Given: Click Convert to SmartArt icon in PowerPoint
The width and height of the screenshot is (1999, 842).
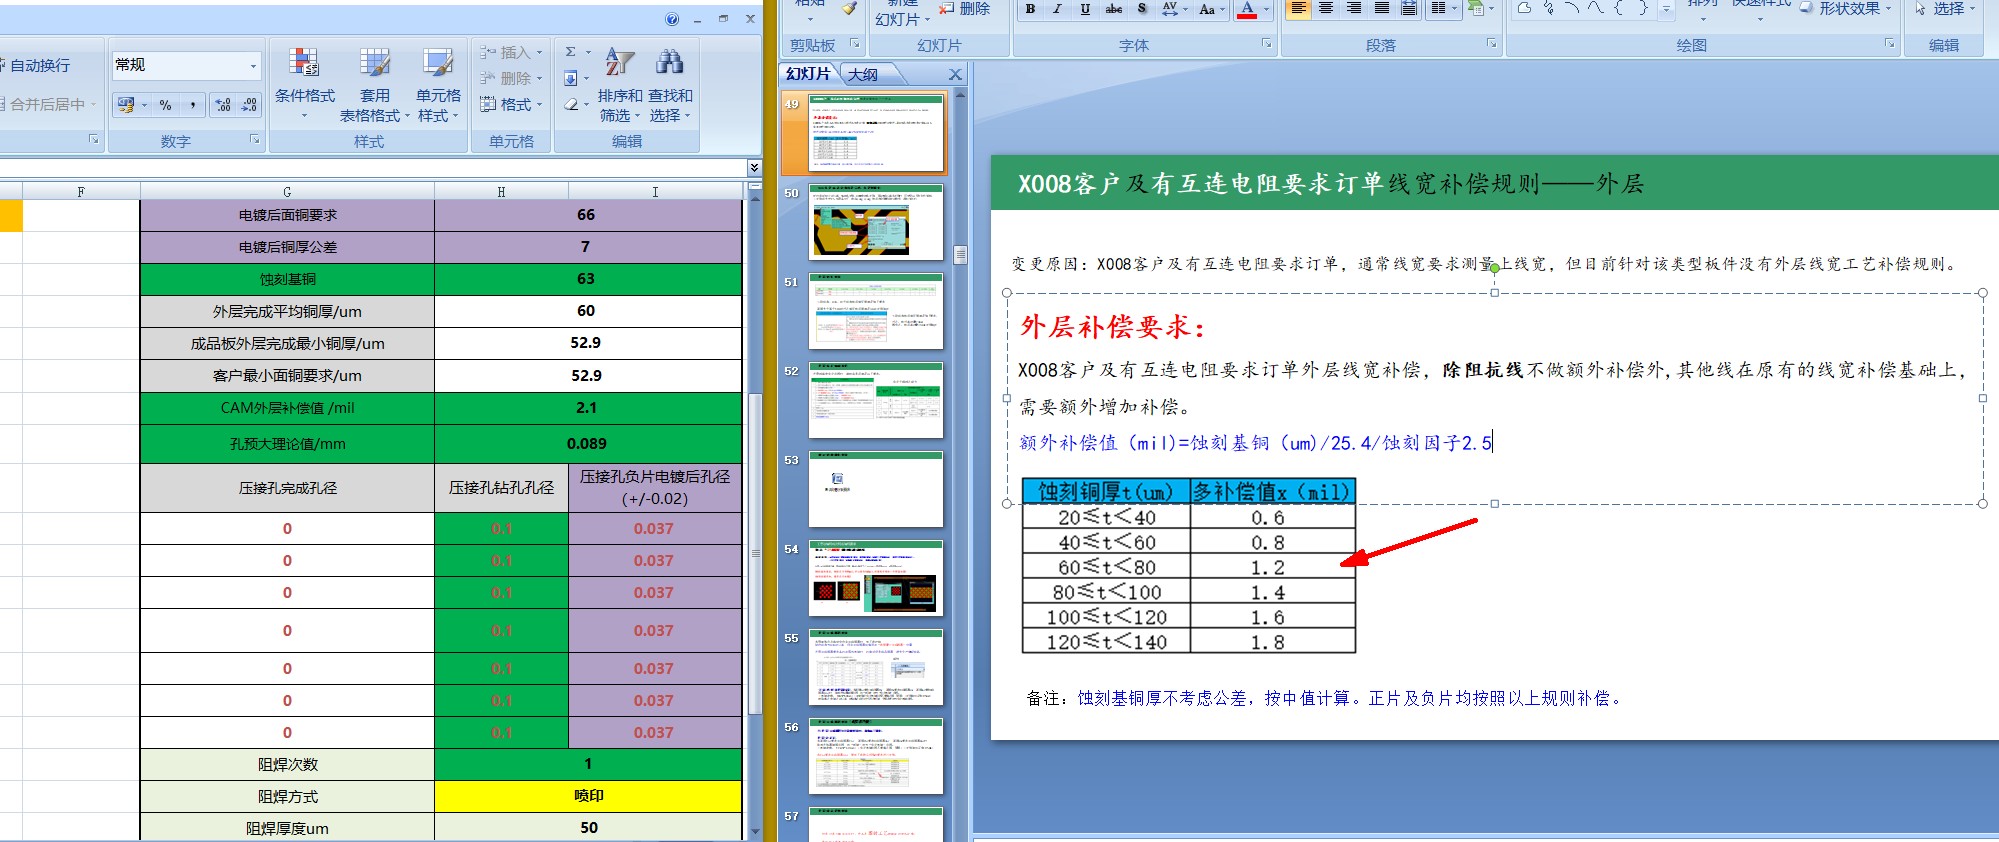Looking at the screenshot, I should tap(1476, 9).
